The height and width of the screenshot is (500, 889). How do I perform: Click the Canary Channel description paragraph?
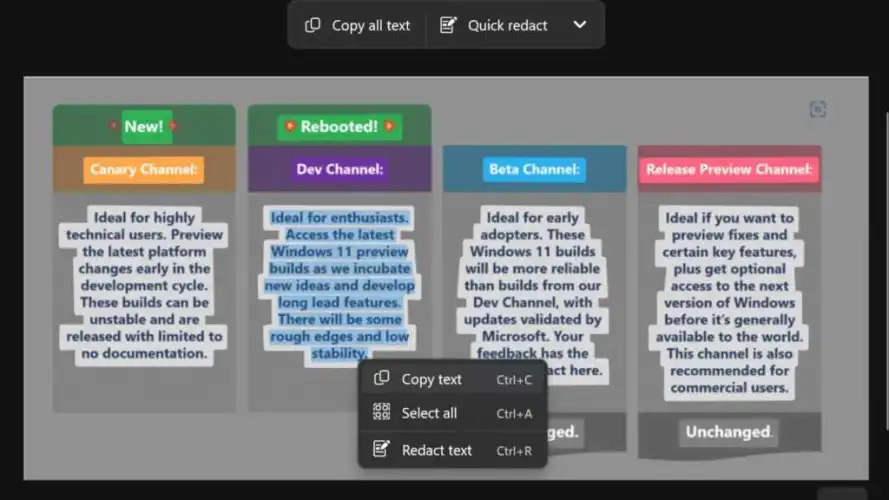coord(144,285)
